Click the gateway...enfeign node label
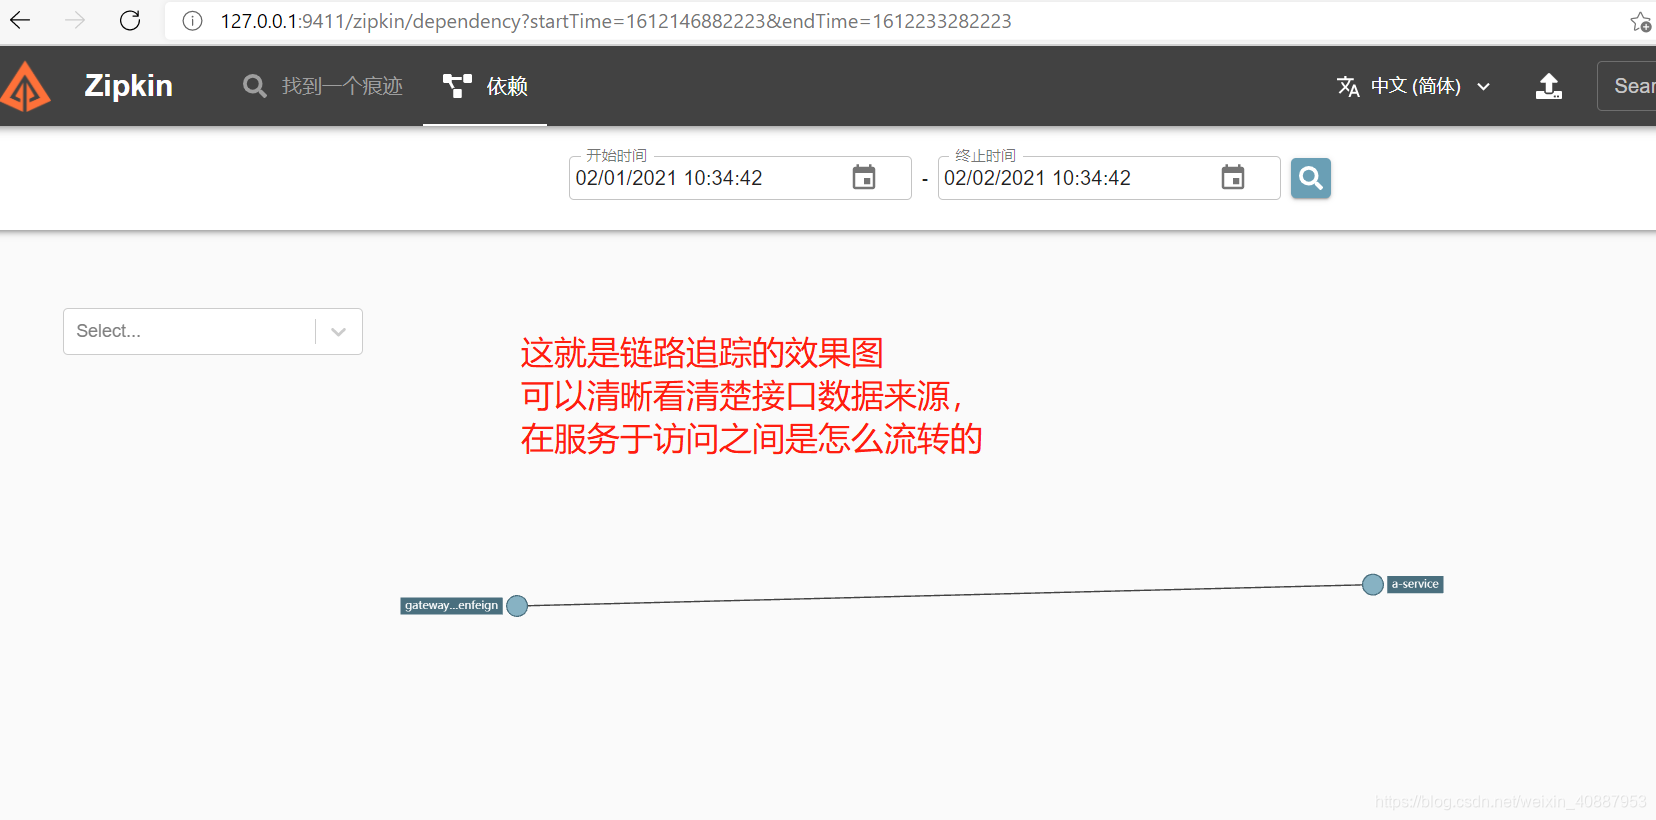 coord(451,606)
